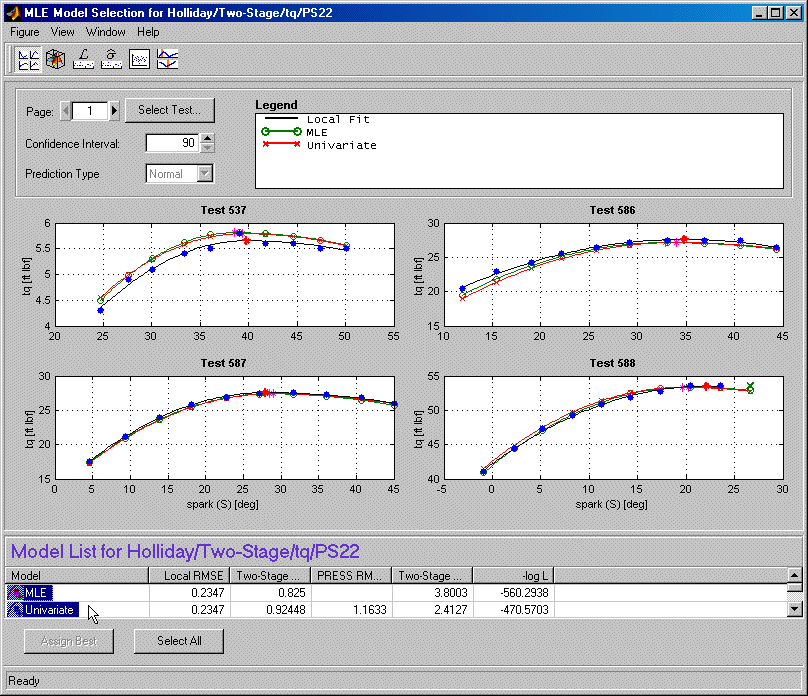808x696 pixels.
Task: Click the Model List heading
Action: coord(185,552)
